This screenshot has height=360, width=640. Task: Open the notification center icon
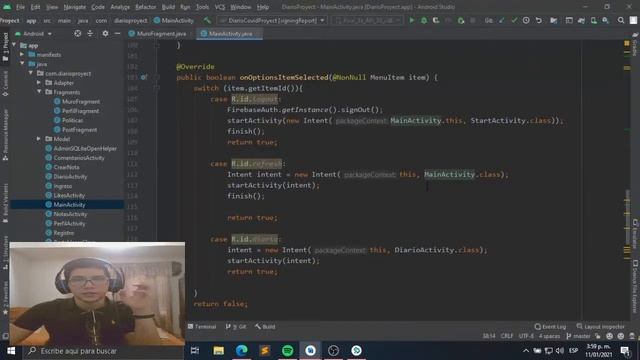[x=625, y=351]
